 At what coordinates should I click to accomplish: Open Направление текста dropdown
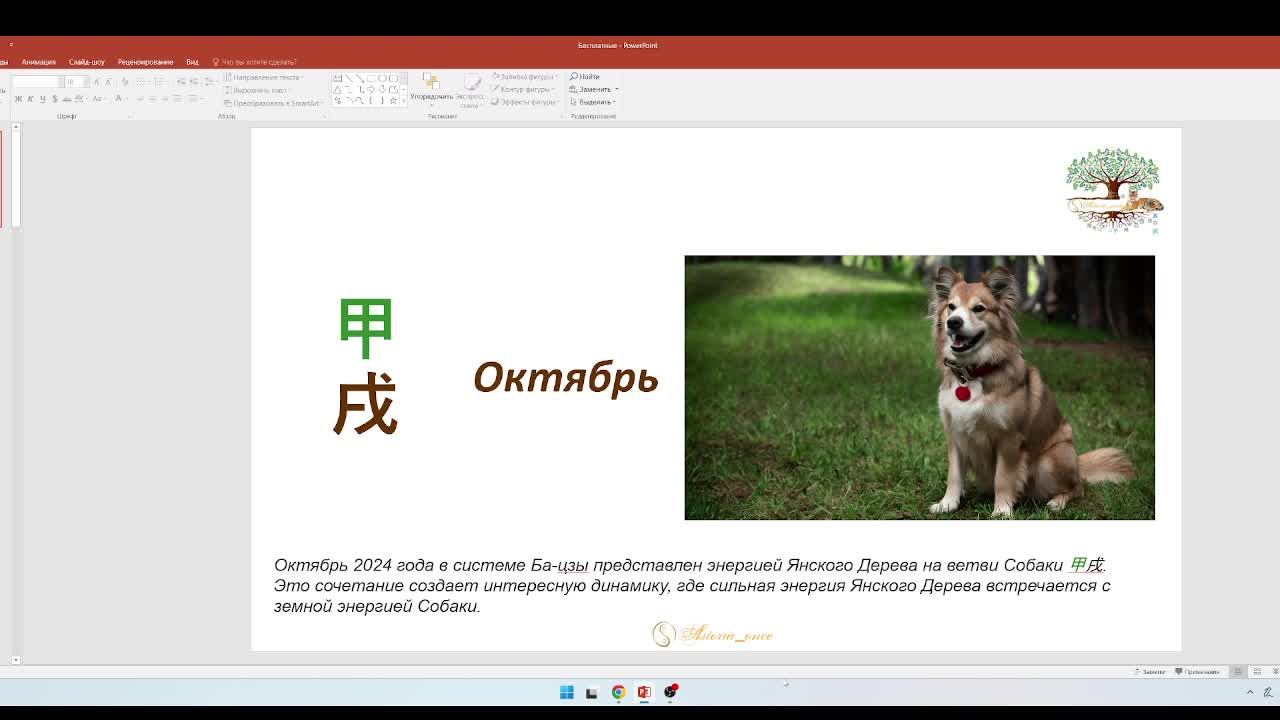[x=264, y=77]
